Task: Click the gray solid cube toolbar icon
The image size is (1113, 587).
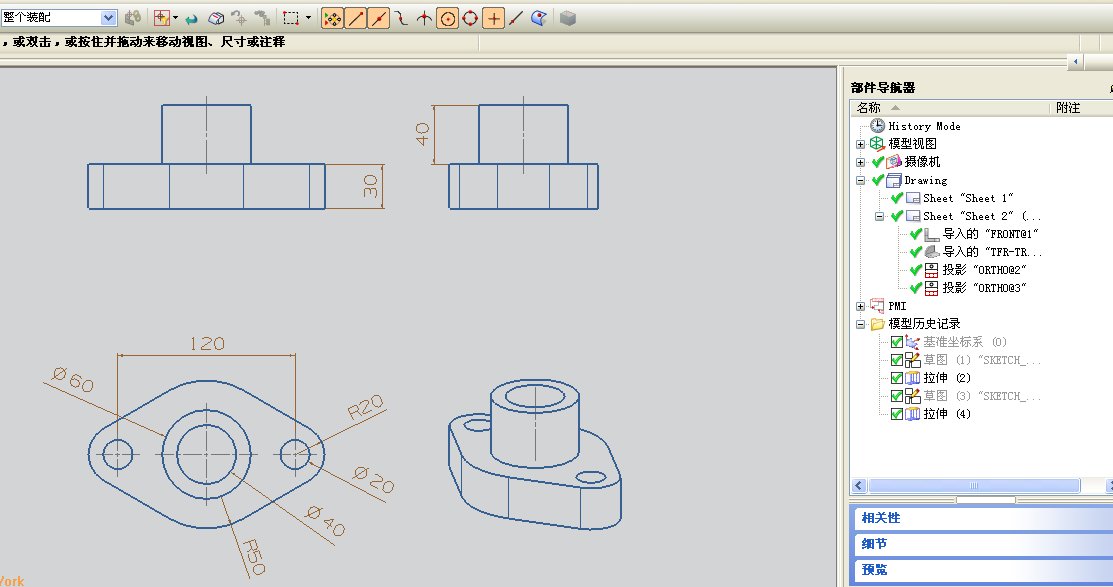Action: click(x=567, y=18)
